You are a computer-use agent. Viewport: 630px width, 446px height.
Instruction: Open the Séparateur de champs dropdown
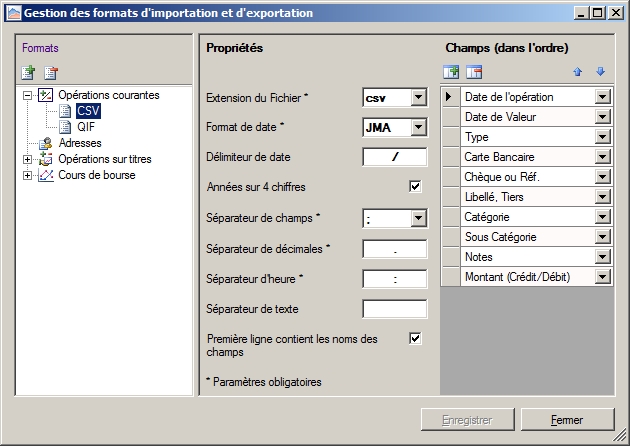[x=417, y=218]
